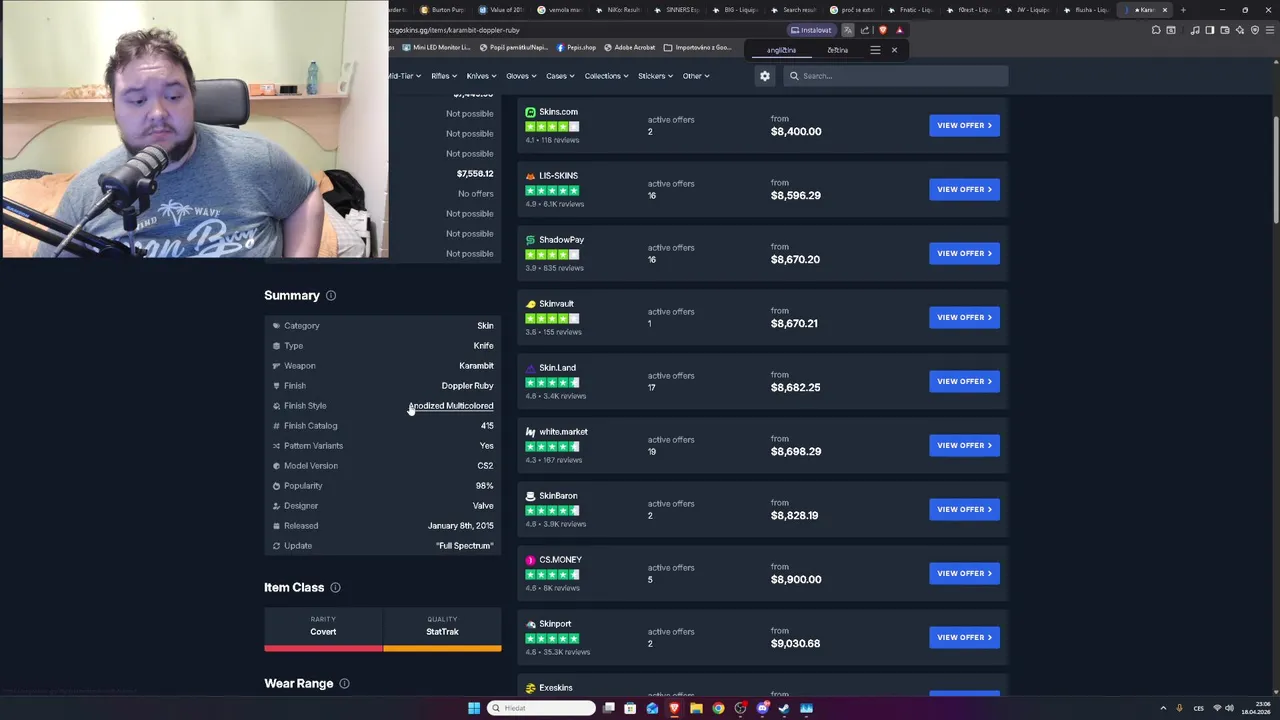
Task: Expand the Gloves dropdown menu
Action: pyautogui.click(x=521, y=76)
